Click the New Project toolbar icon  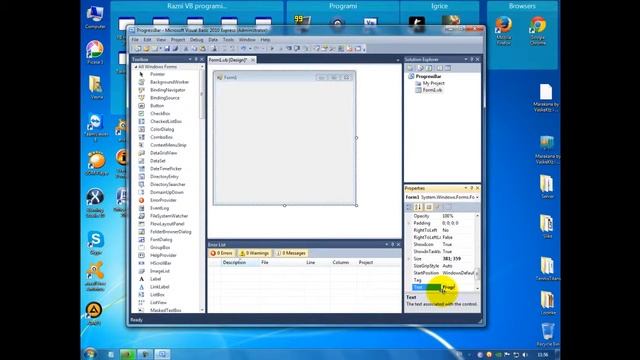click(x=138, y=49)
